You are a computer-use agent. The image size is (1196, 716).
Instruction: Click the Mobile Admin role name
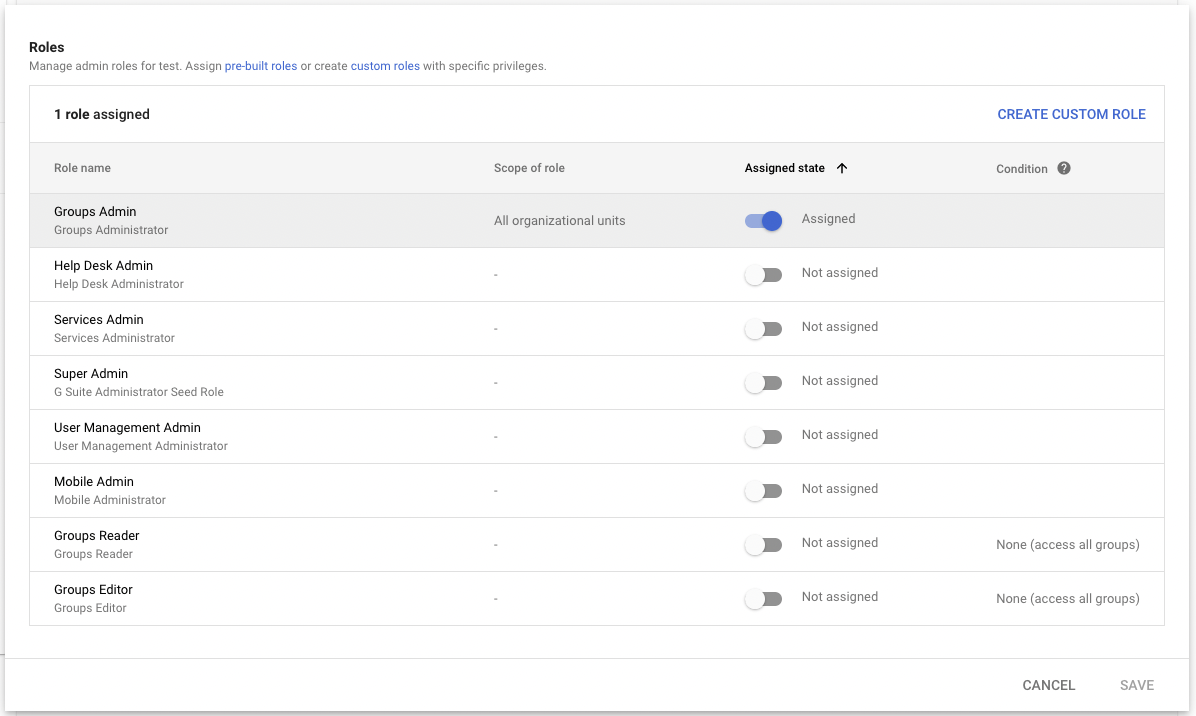point(94,482)
